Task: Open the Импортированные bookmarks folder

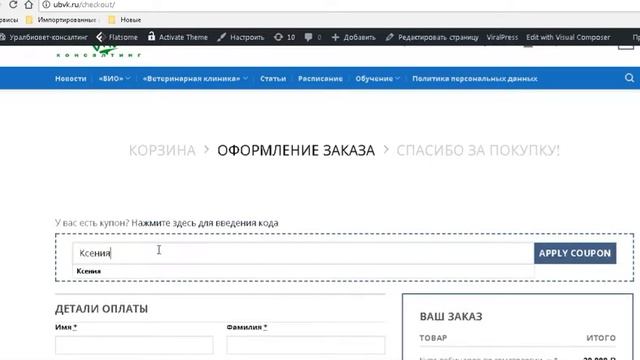Action: tap(61, 20)
